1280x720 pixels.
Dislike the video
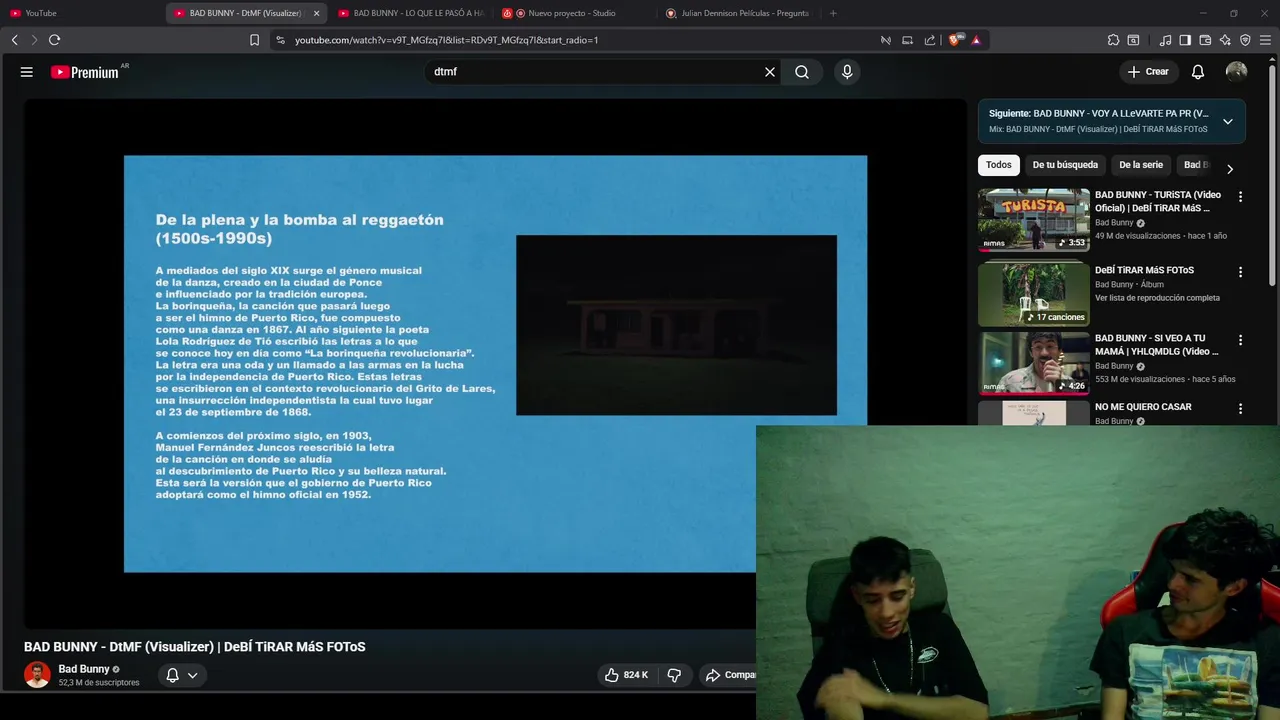[674, 675]
